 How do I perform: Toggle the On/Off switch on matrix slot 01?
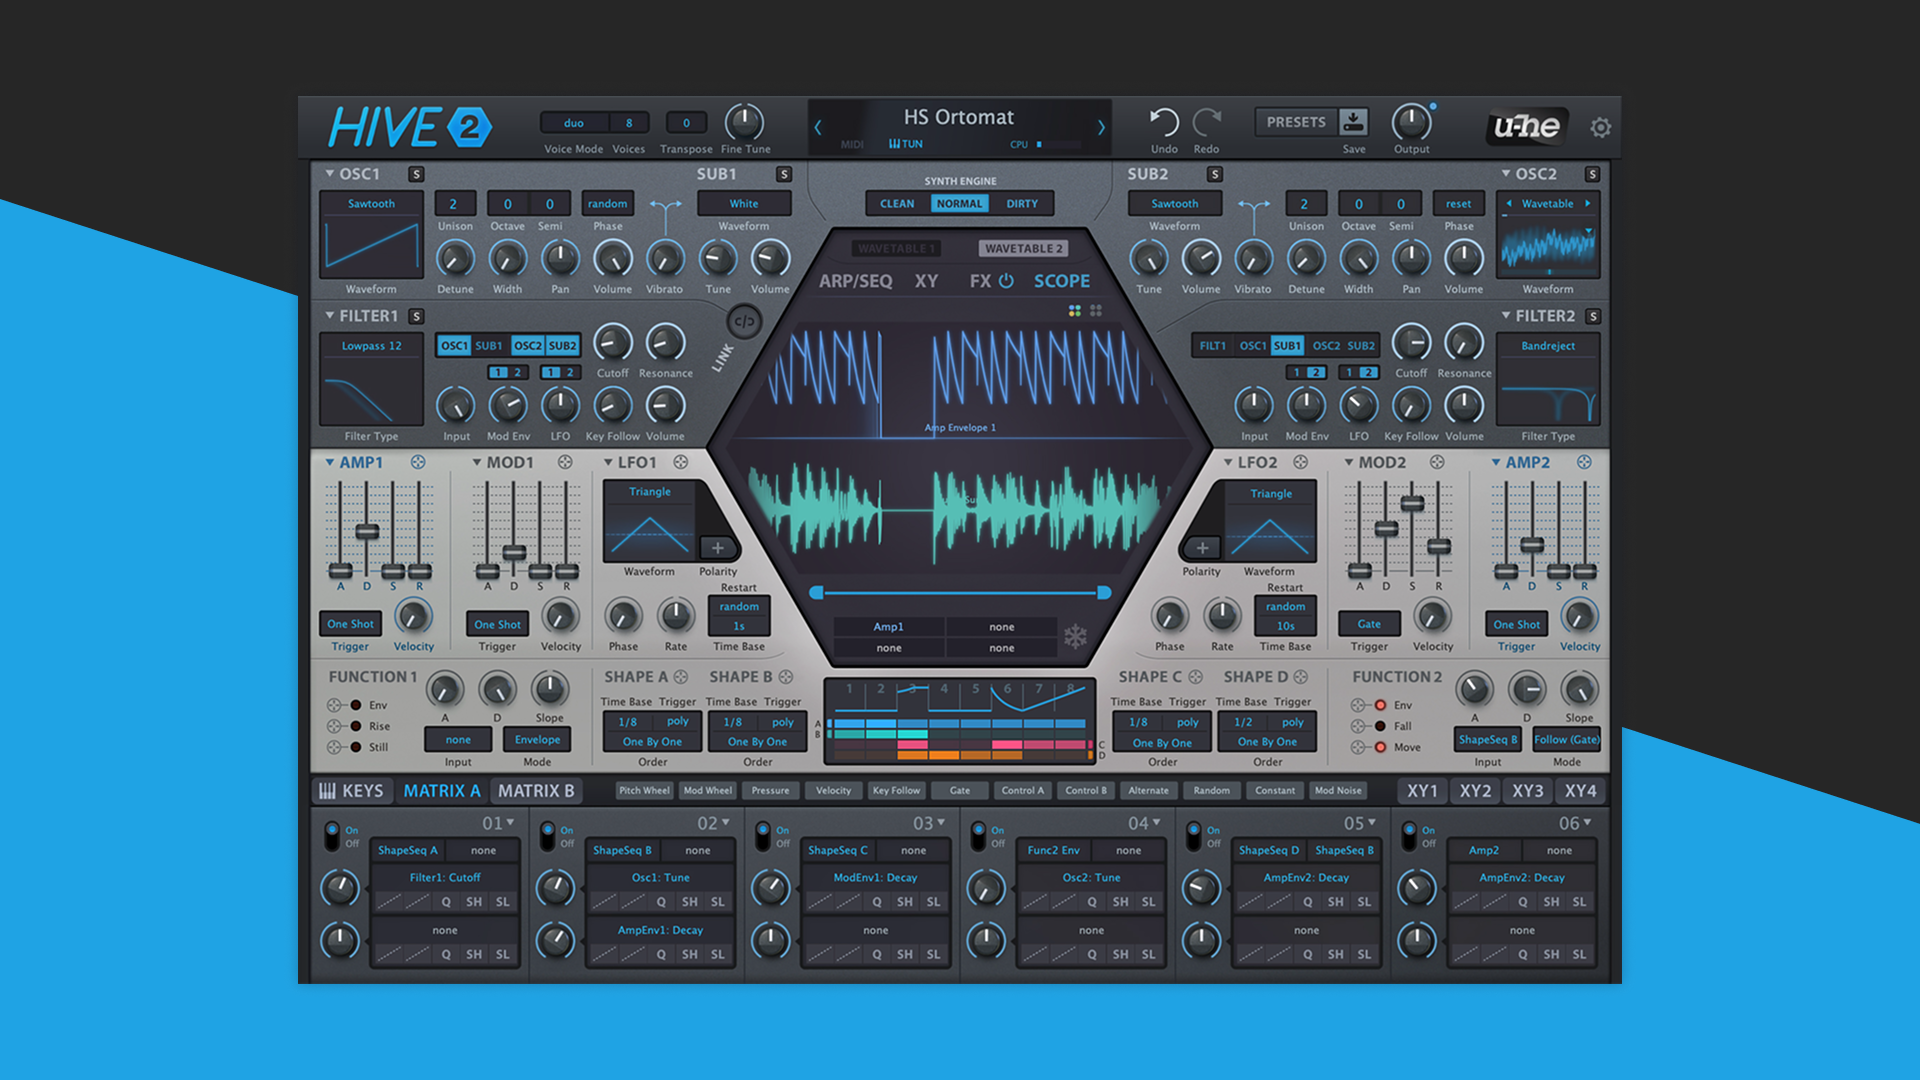(331, 836)
